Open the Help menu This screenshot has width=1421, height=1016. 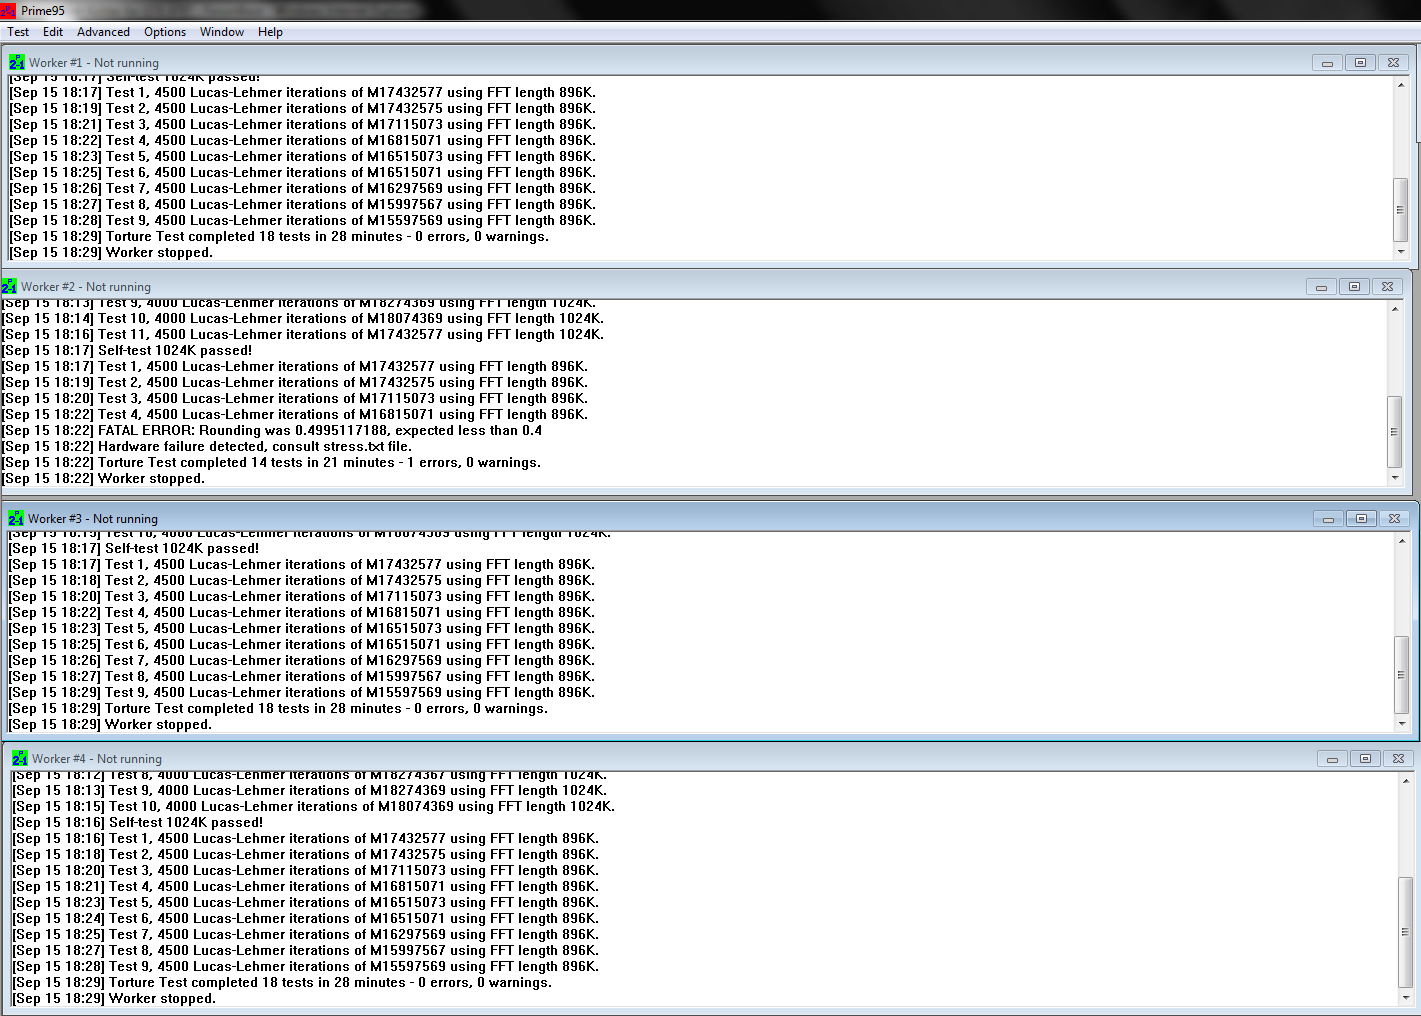[x=270, y=32]
